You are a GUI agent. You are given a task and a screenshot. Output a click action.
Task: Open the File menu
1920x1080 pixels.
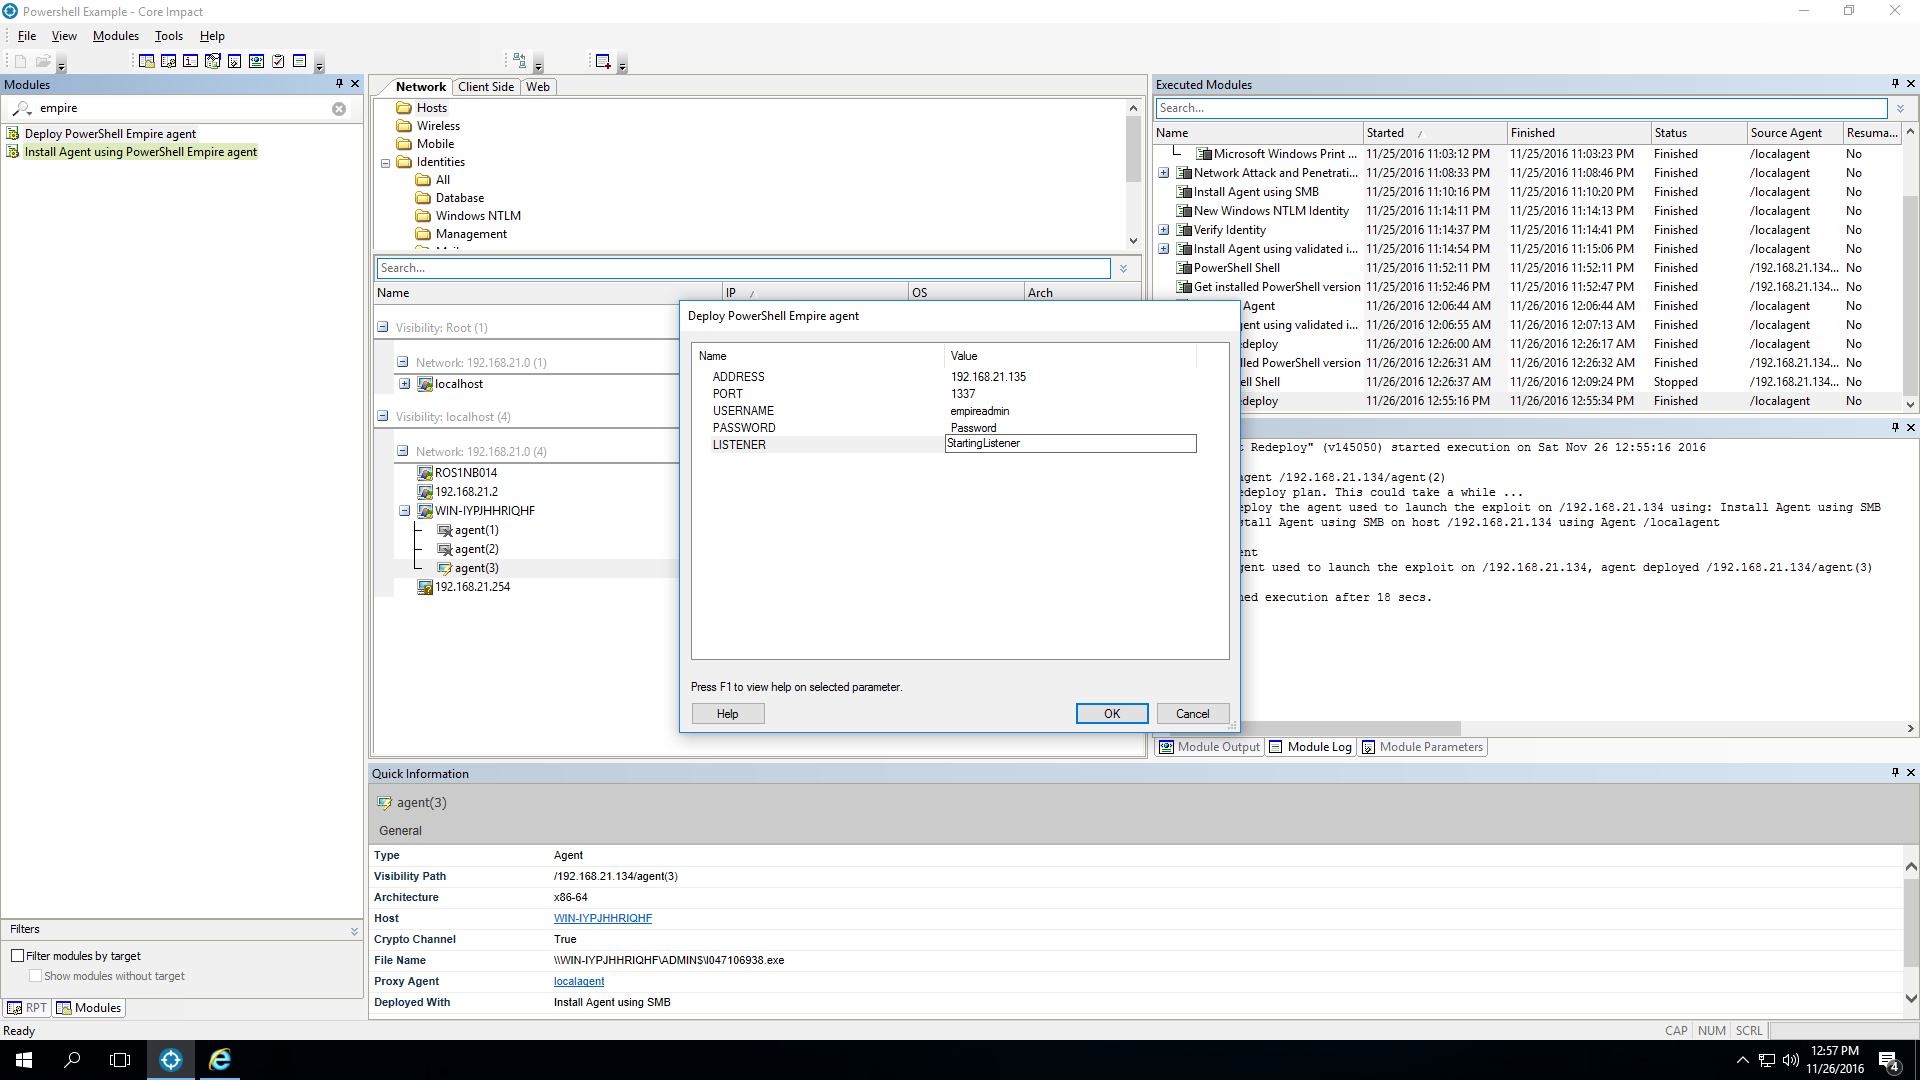(x=27, y=36)
